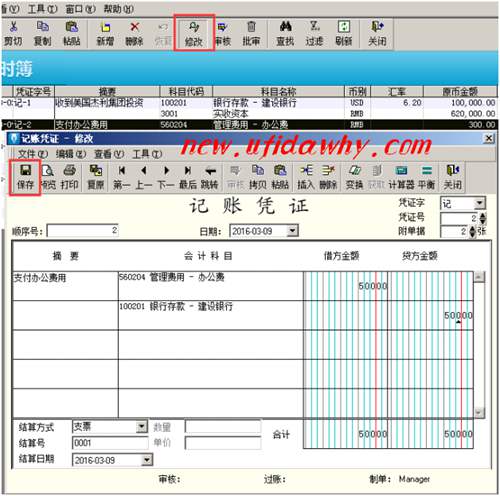
Task: Open the 窗口(W) menu
Action: click(81, 9)
